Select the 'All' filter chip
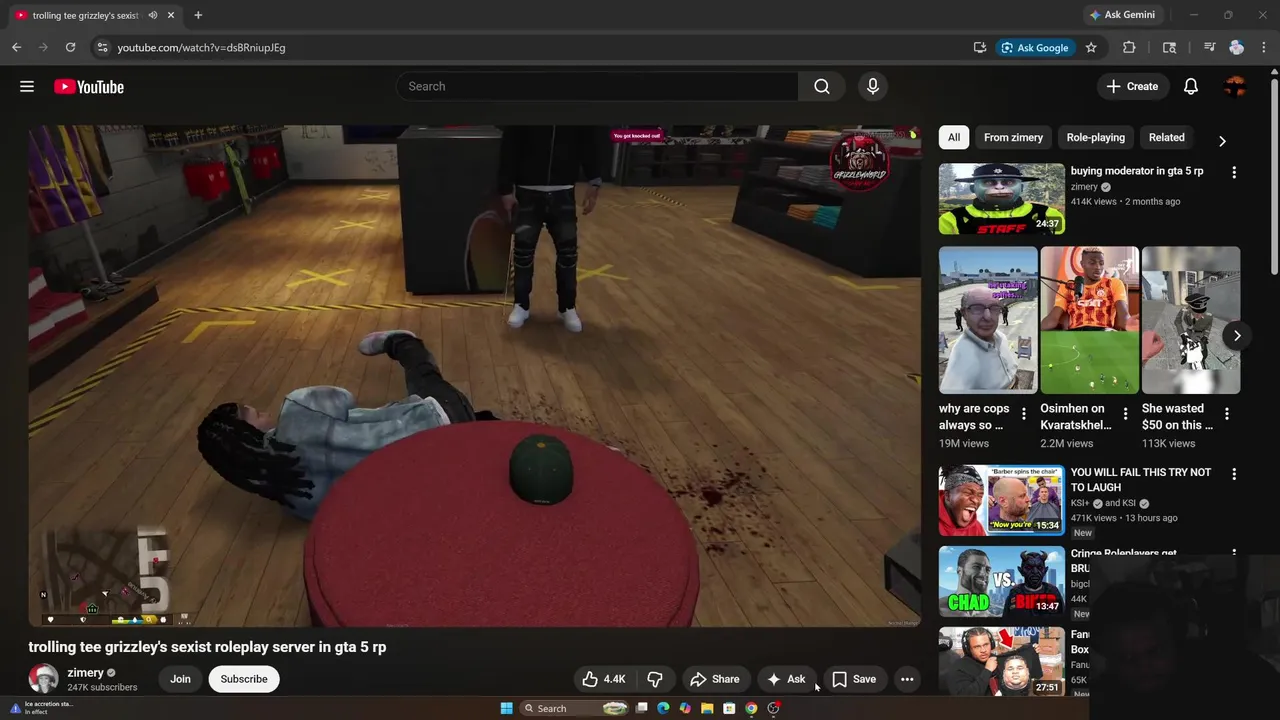Viewport: 1280px width, 720px height. click(x=954, y=138)
